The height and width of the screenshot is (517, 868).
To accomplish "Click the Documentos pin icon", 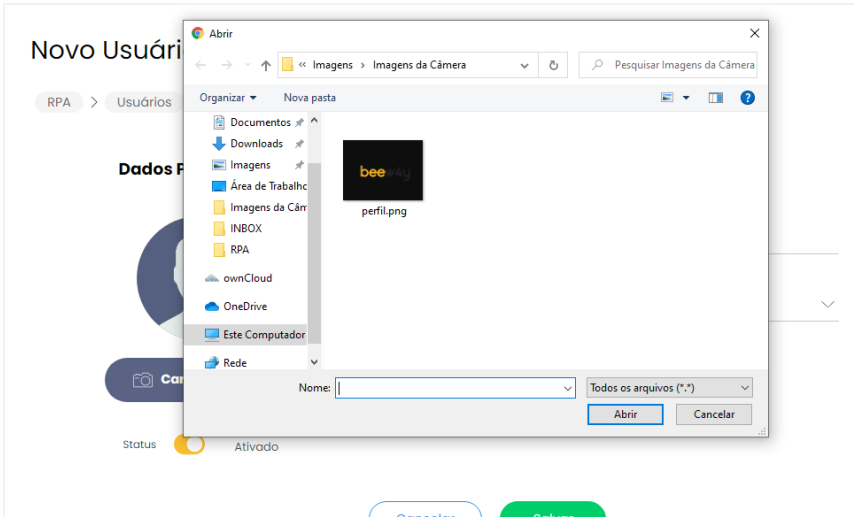I will click(x=299, y=122).
